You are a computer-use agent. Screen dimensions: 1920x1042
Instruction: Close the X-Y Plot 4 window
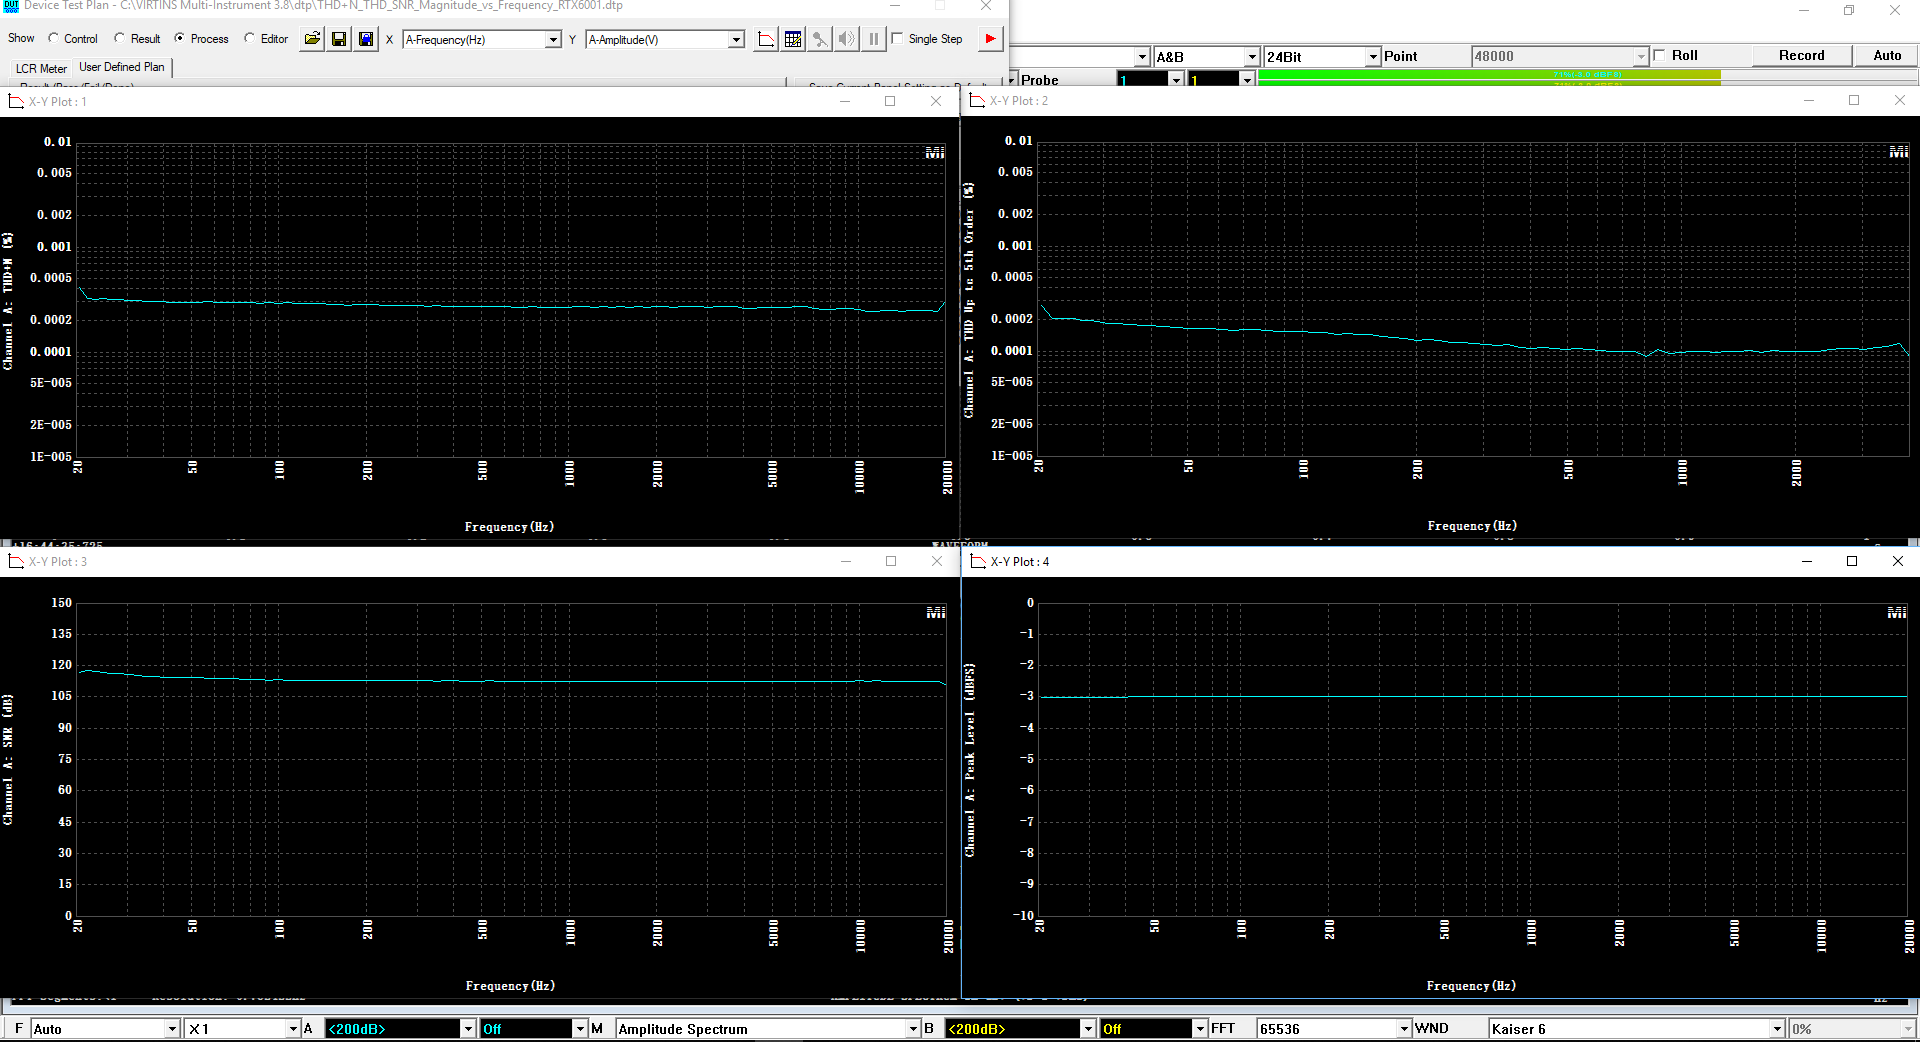click(x=1898, y=561)
